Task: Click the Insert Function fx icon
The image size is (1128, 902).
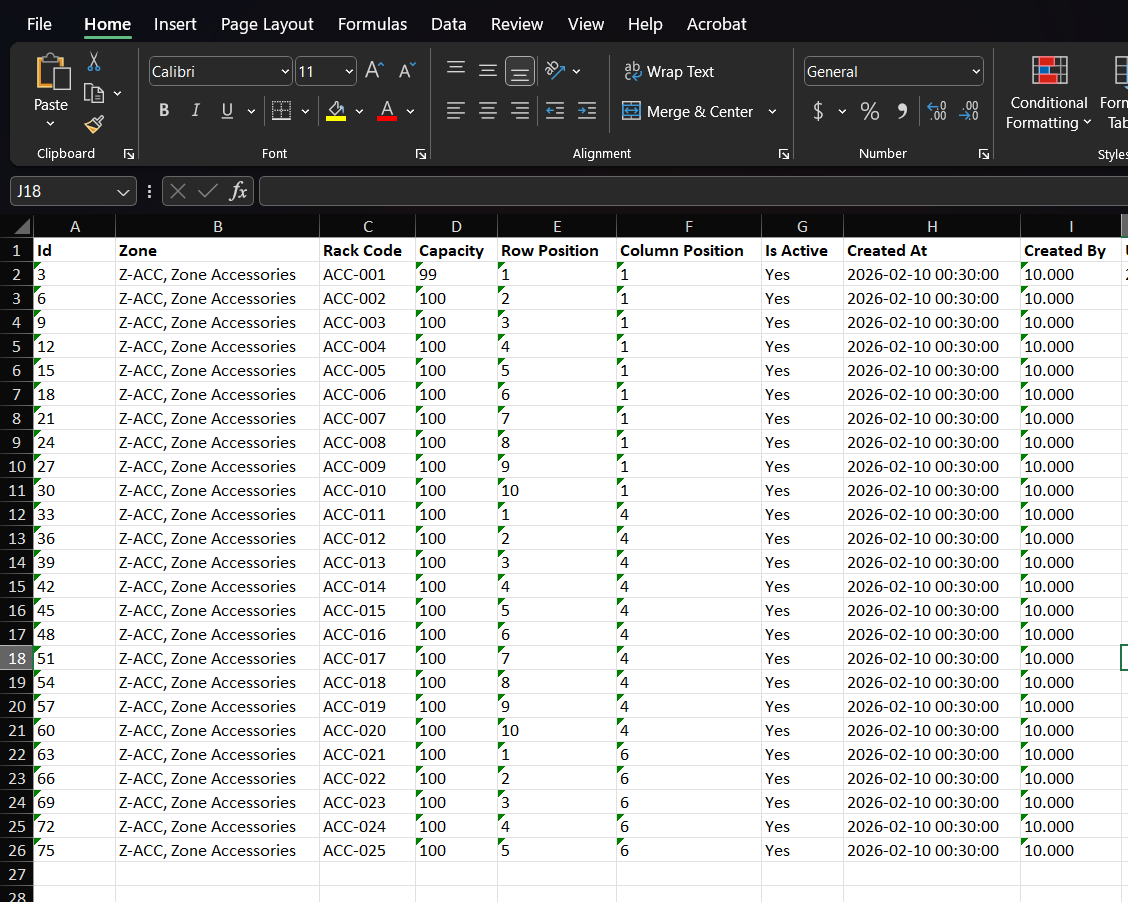Action: [x=238, y=191]
